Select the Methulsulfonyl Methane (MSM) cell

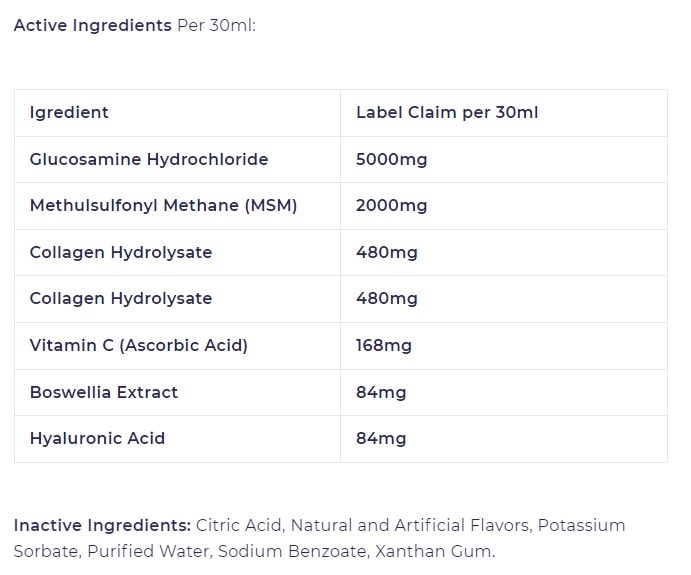point(163,206)
